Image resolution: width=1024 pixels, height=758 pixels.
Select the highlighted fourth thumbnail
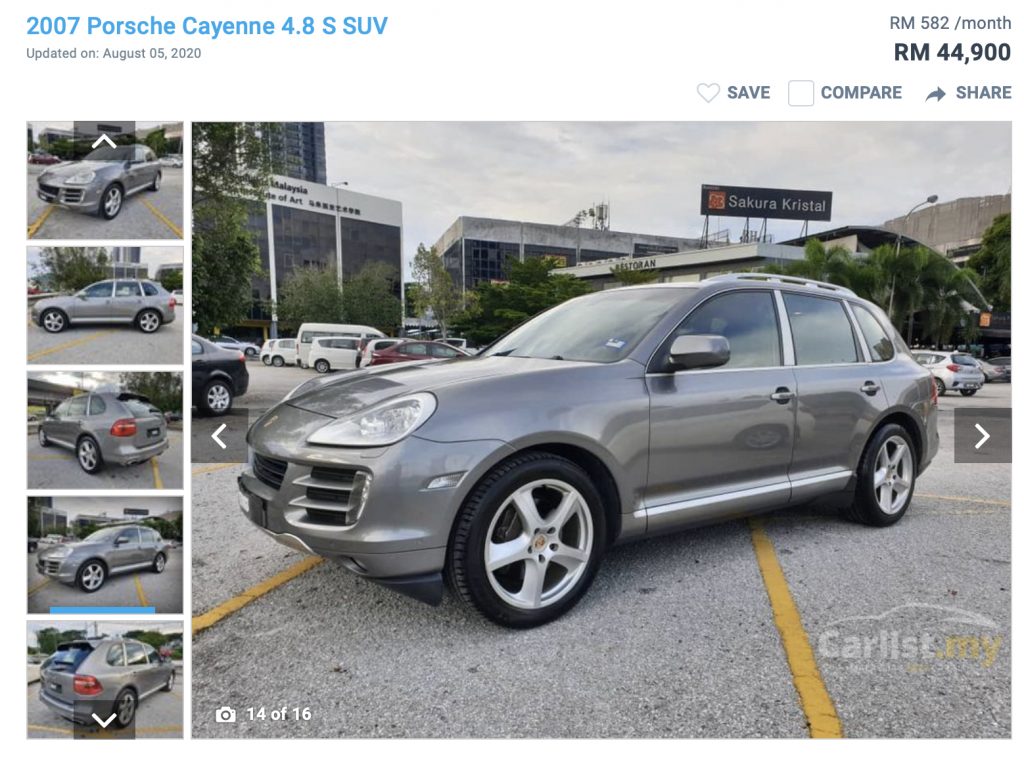pyautogui.click(x=105, y=555)
